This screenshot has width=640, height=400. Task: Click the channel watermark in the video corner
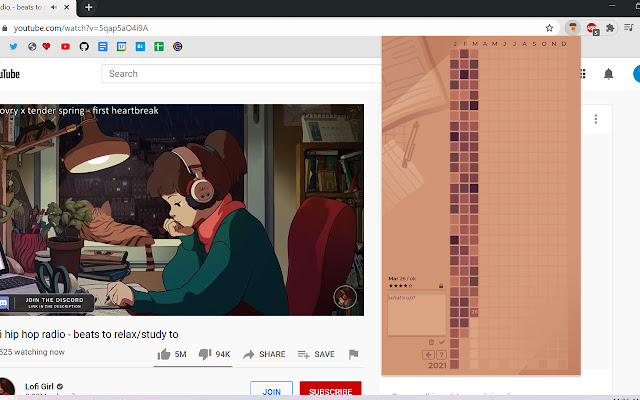[x=345, y=296]
